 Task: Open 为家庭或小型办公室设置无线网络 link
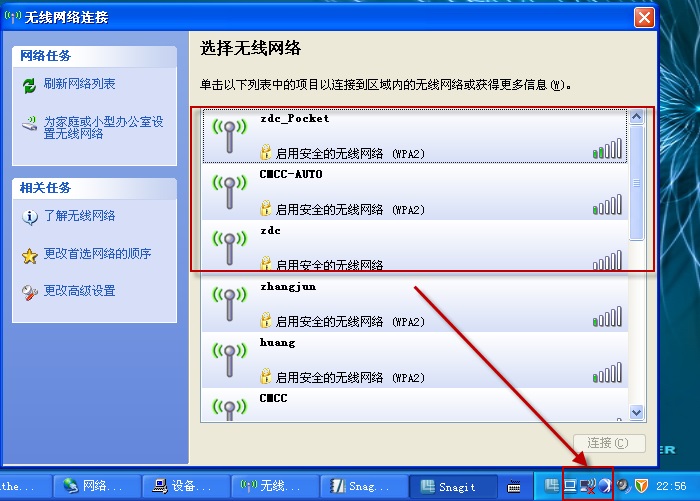(x=103, y=128)
